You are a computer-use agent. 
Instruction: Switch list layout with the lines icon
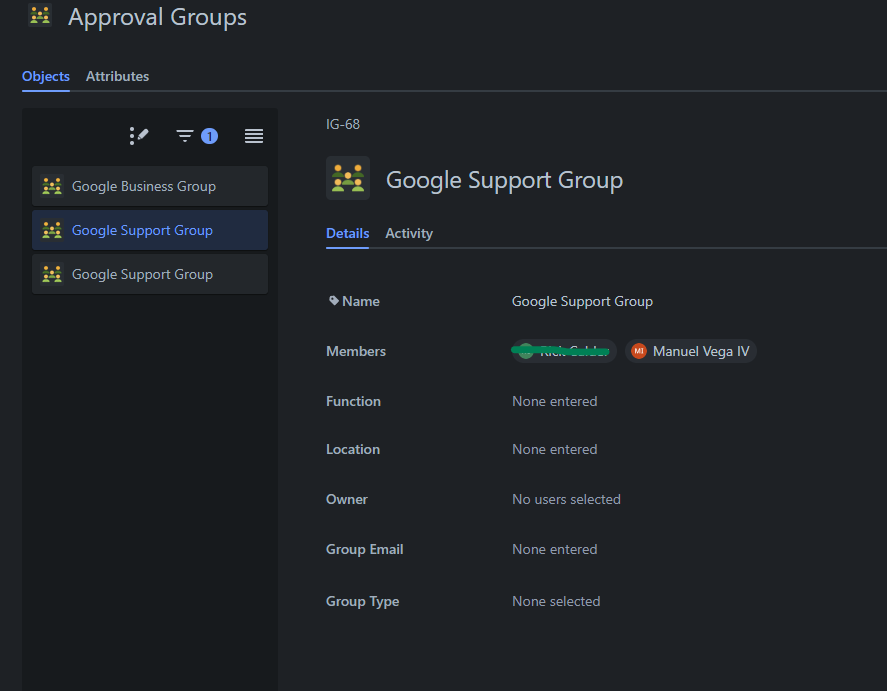254,136
